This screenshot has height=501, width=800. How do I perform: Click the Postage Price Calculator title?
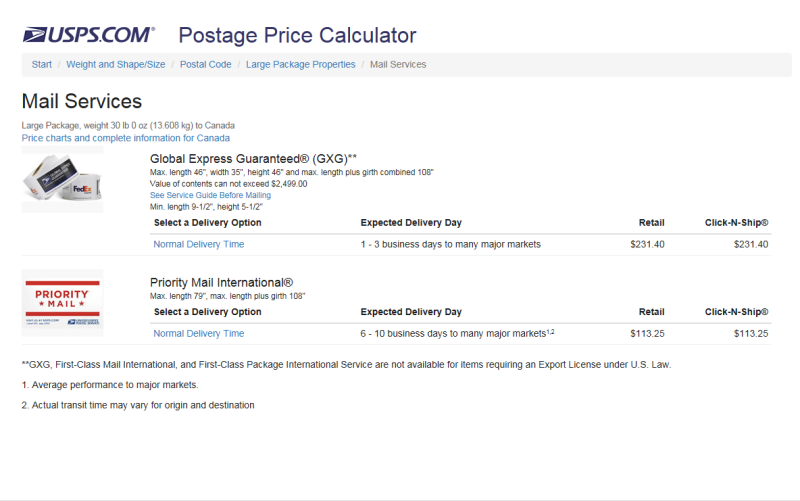click(297, 35)
